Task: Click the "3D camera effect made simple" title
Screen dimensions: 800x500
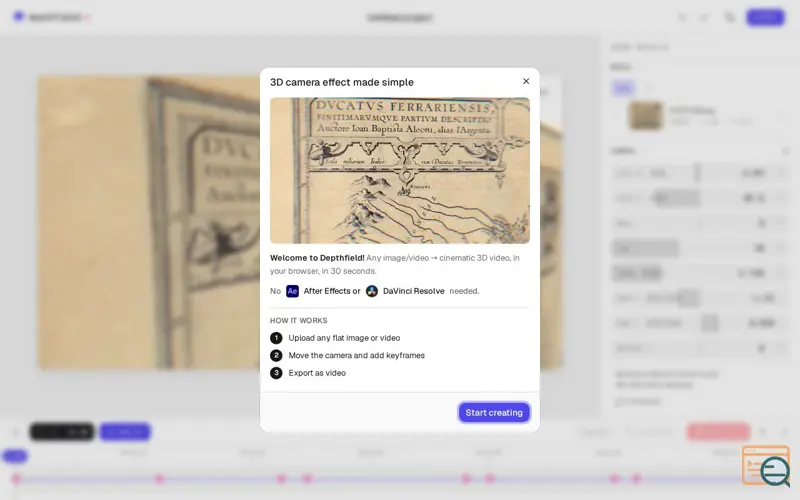Action: click(342, 82)
